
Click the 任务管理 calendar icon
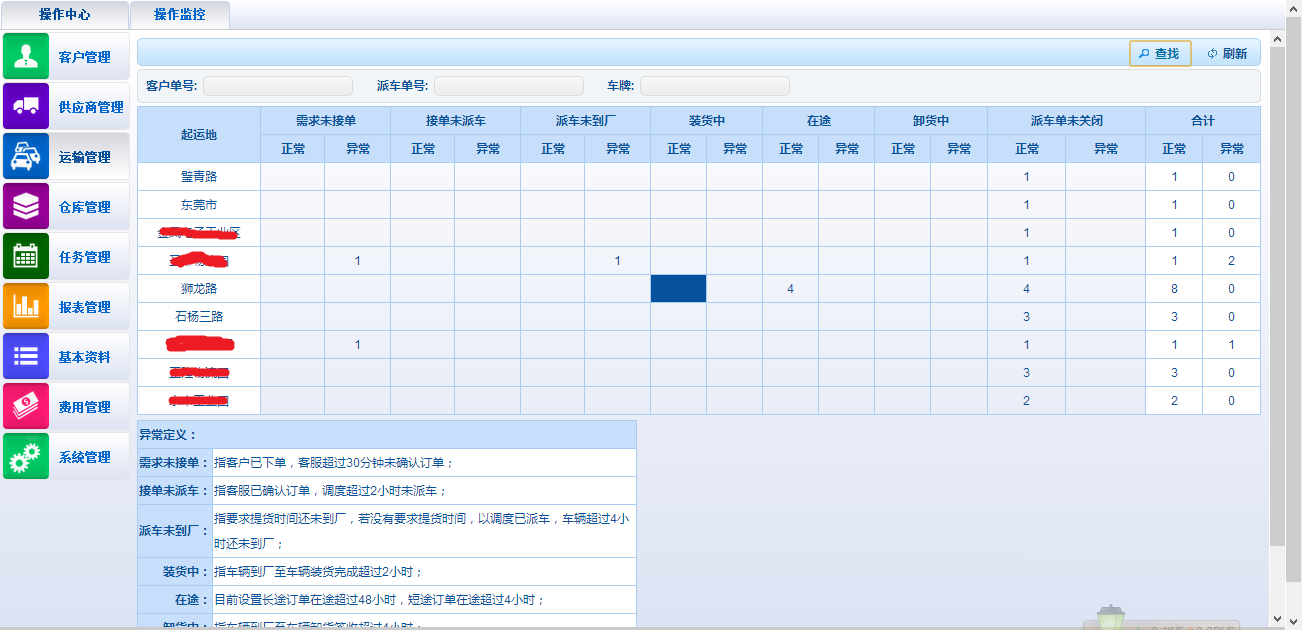26,256
